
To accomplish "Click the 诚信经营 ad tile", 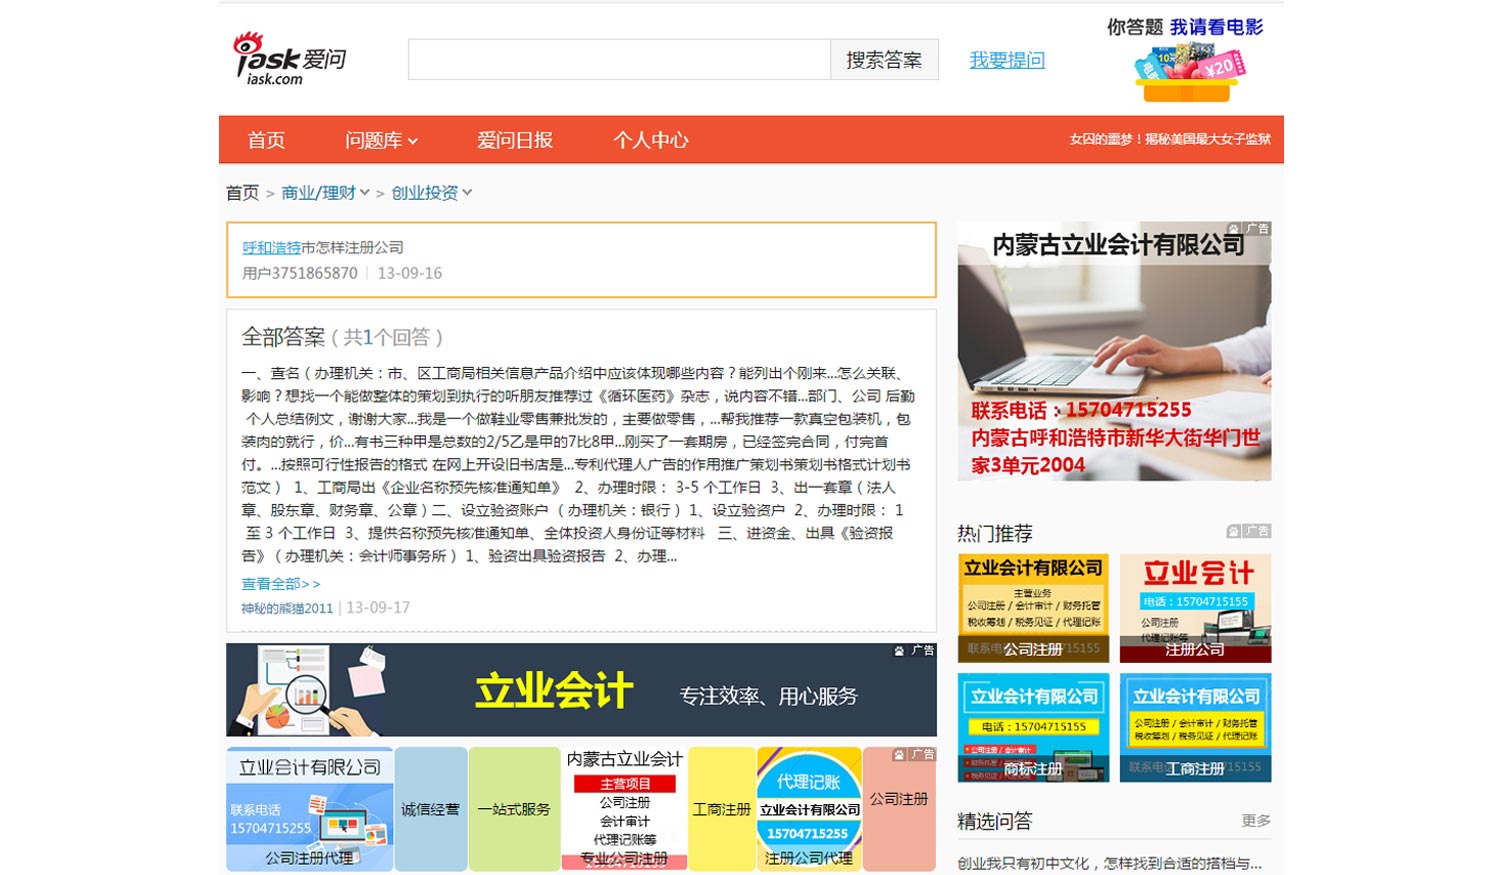I will pyautogui.click(x=431, y=809).
